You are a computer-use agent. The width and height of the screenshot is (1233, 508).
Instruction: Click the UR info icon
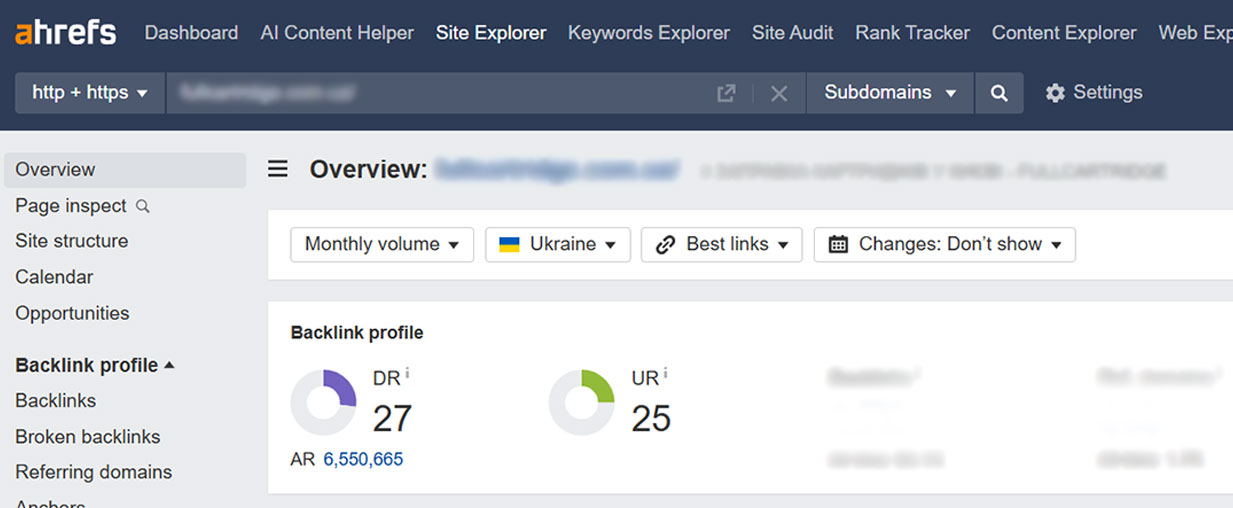(666, 373)
